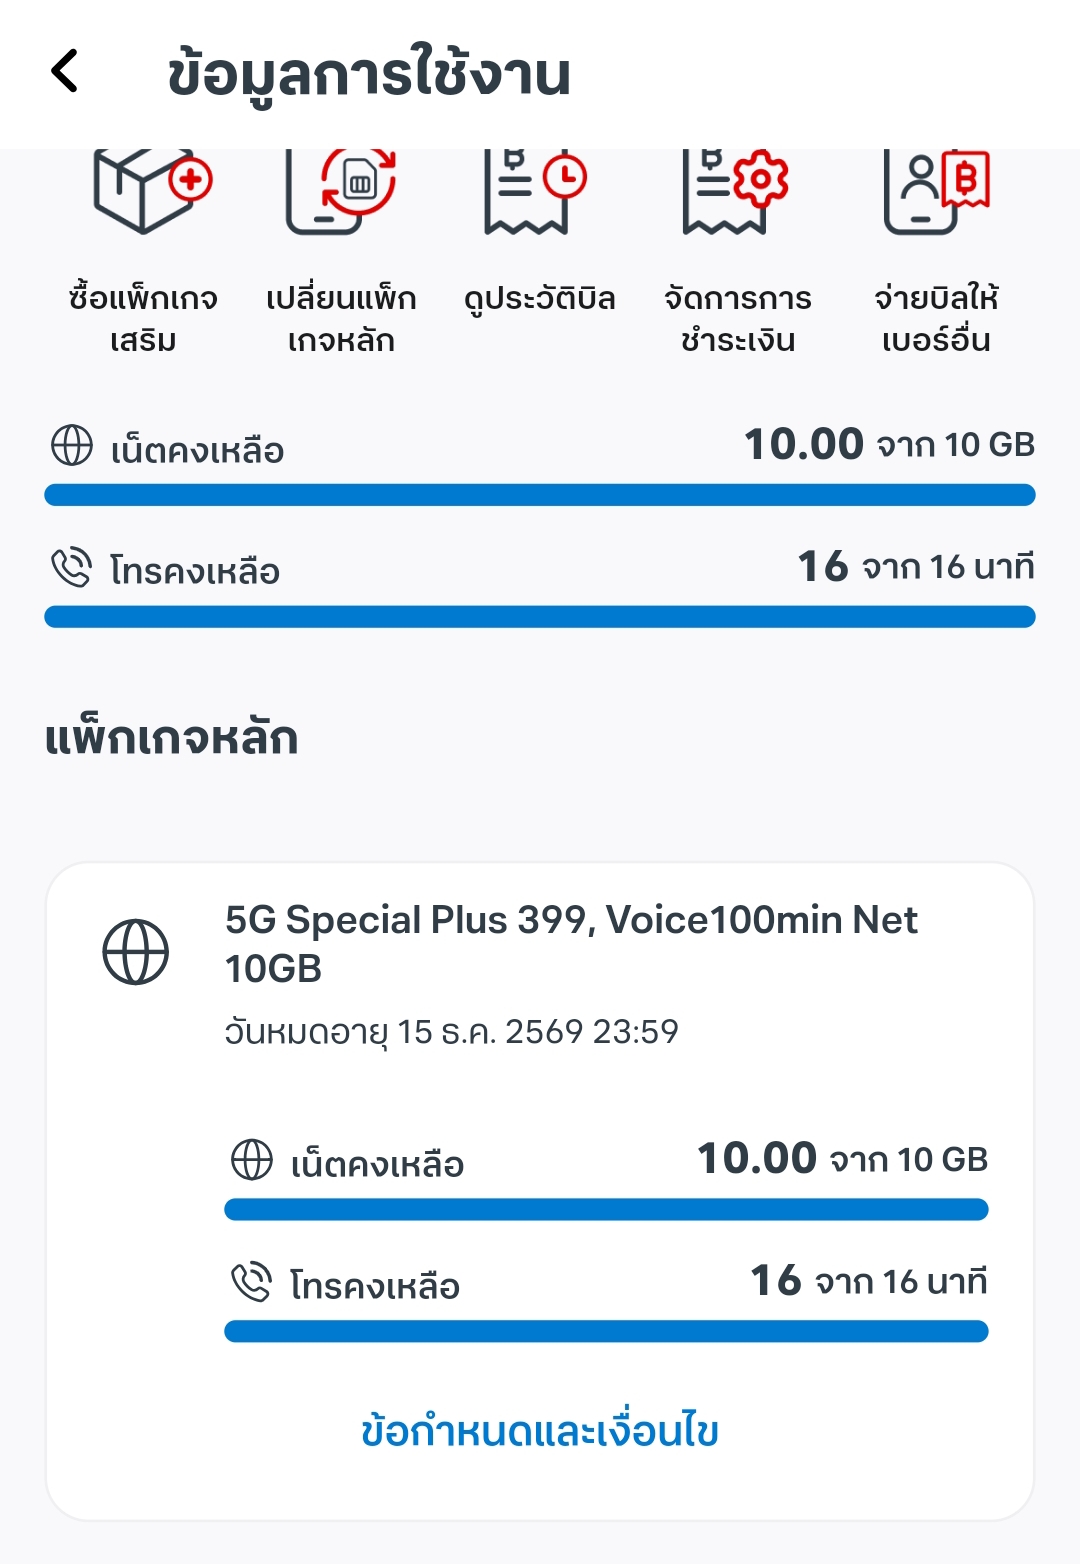
Task: Tap the package card call minutes bar
Action: click(606, 1331)
